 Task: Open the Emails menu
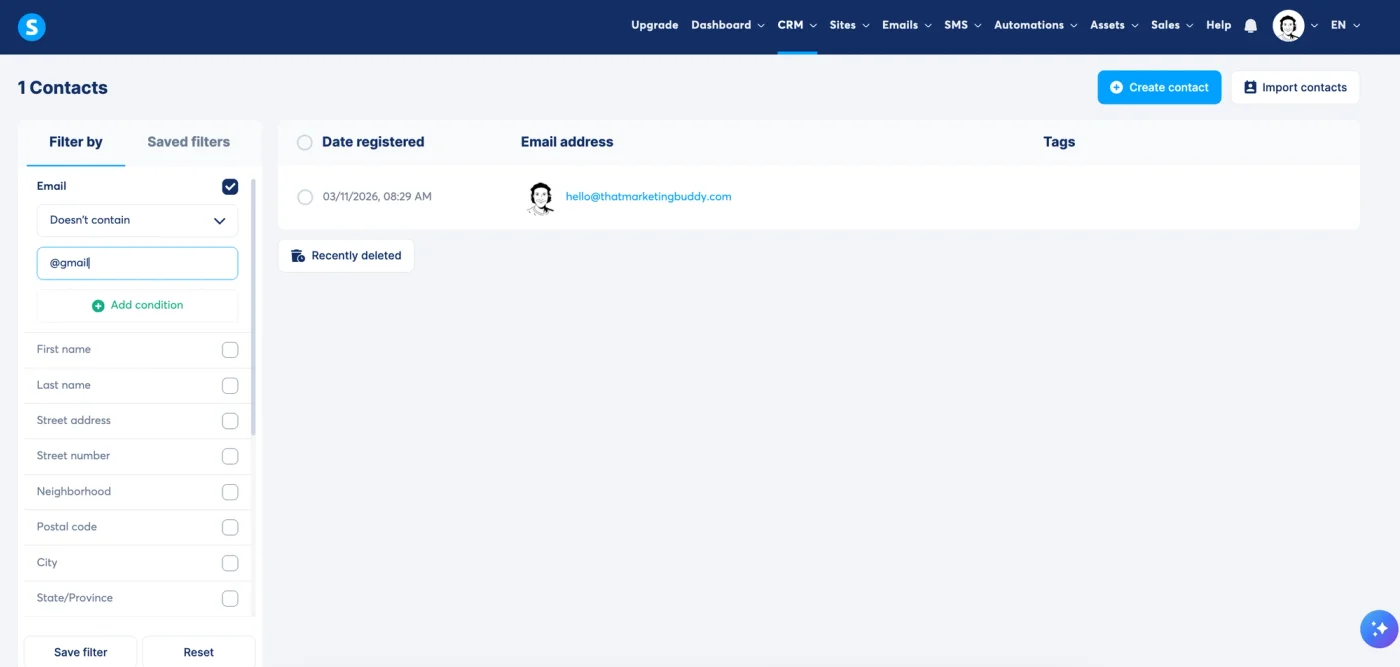pyautogui.click(x=900, y=25)
